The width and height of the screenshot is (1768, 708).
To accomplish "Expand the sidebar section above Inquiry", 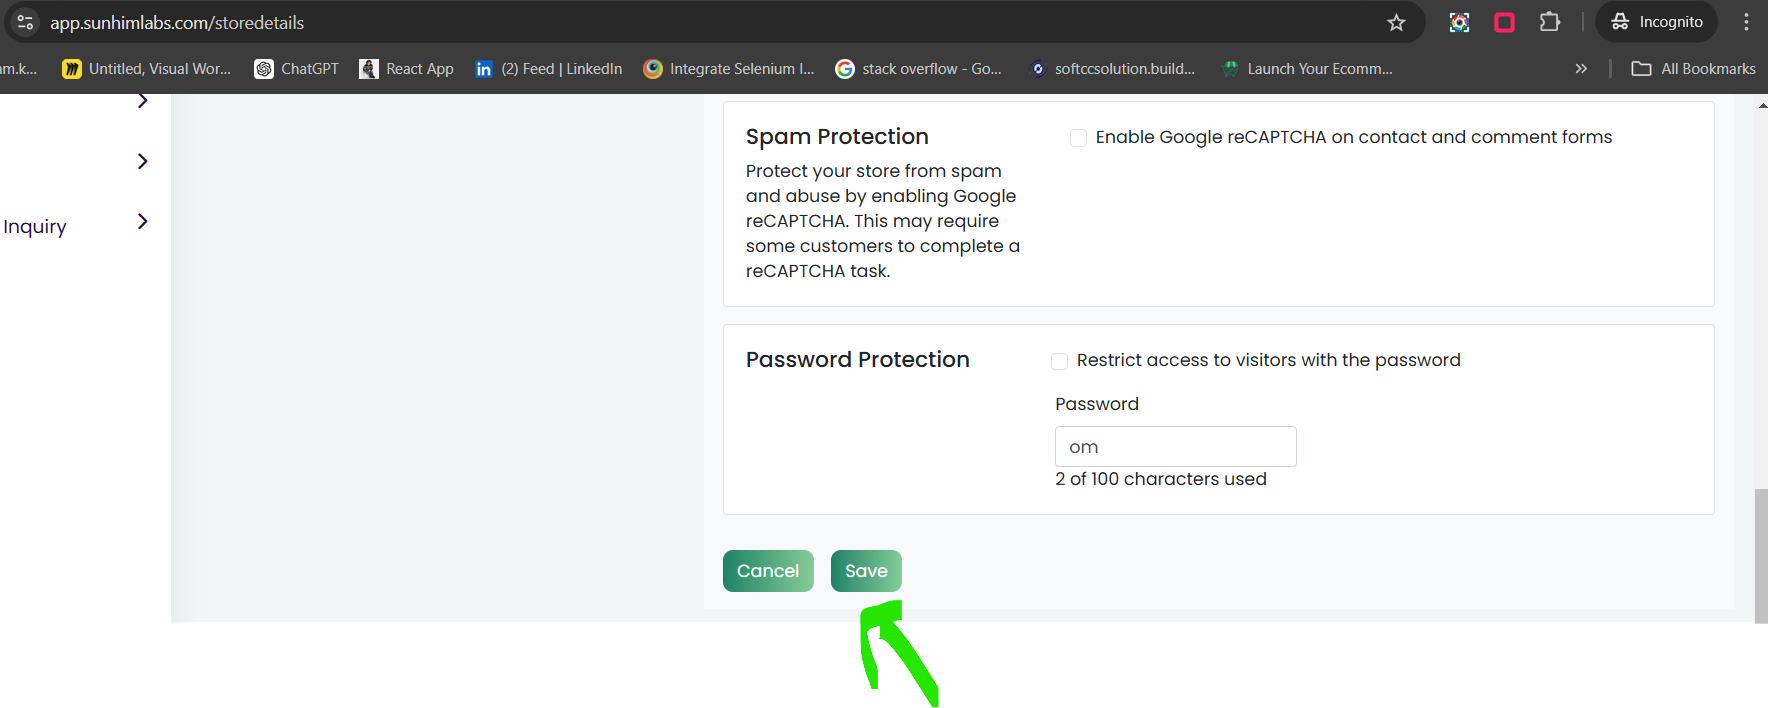I will click(142, 161).
